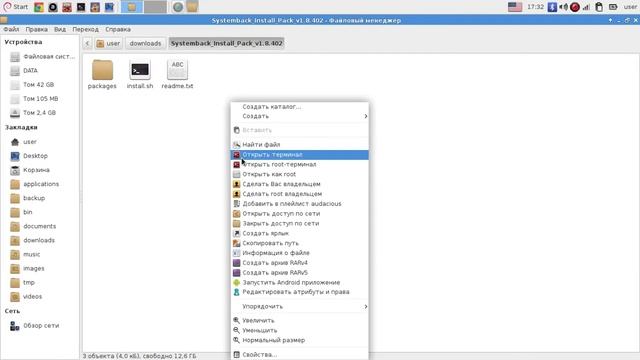Choose Нормальный размер in context menu
Viewport: 640px width, 360px height.
tap(300, 340)
